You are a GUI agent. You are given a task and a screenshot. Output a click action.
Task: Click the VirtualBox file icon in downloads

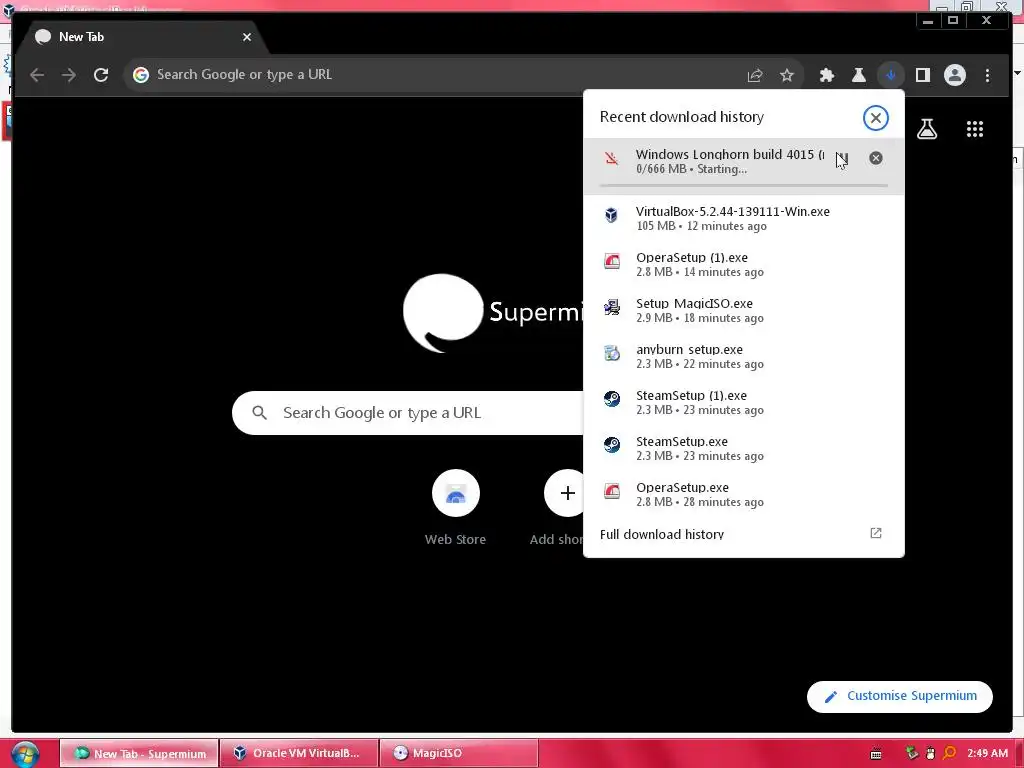coord(611,215)
